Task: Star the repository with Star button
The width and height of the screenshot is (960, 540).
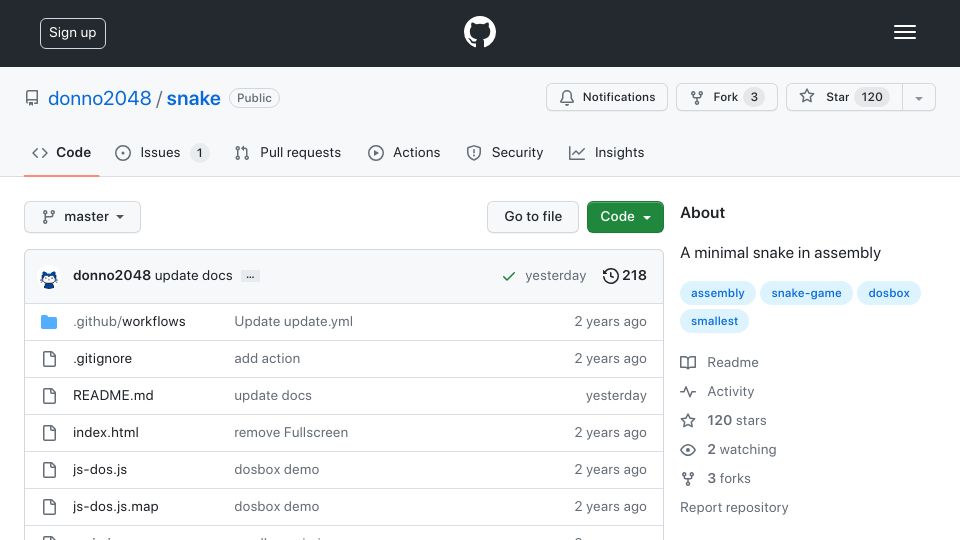Action: tap(844, 97)
